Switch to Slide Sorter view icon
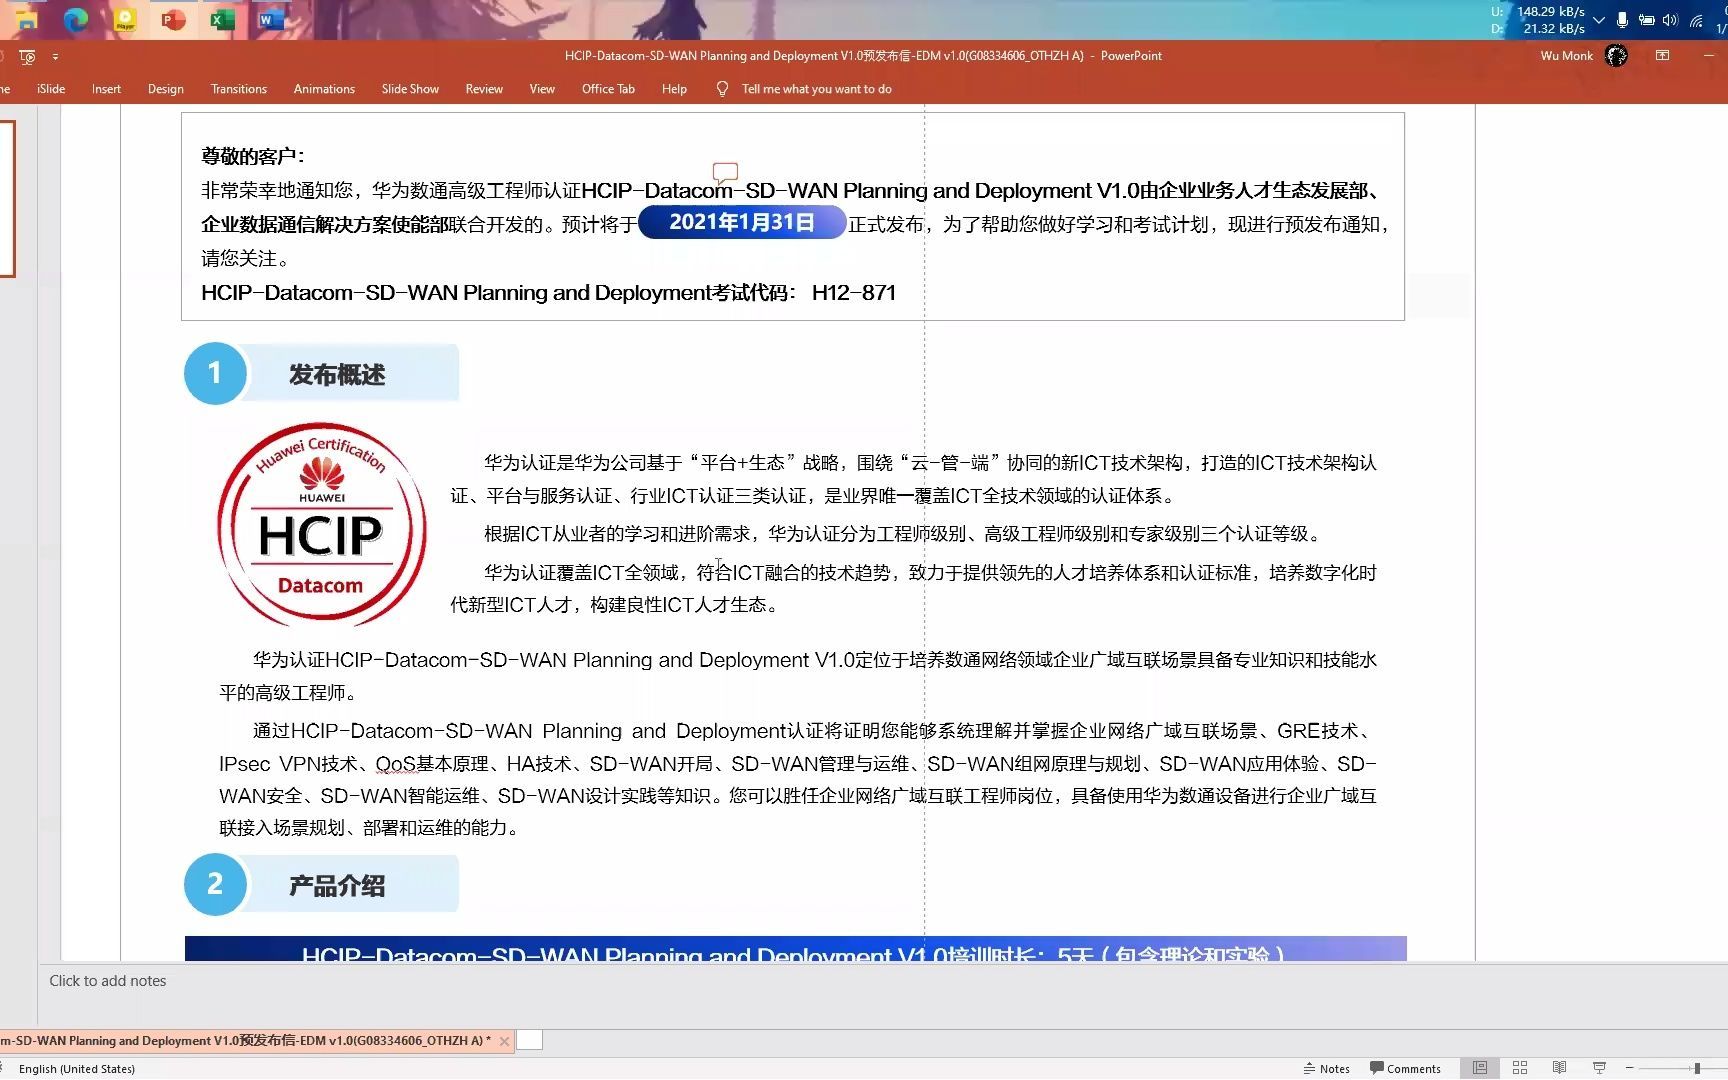This screenshot has height=1080, width=1728. (1520, 1068)
